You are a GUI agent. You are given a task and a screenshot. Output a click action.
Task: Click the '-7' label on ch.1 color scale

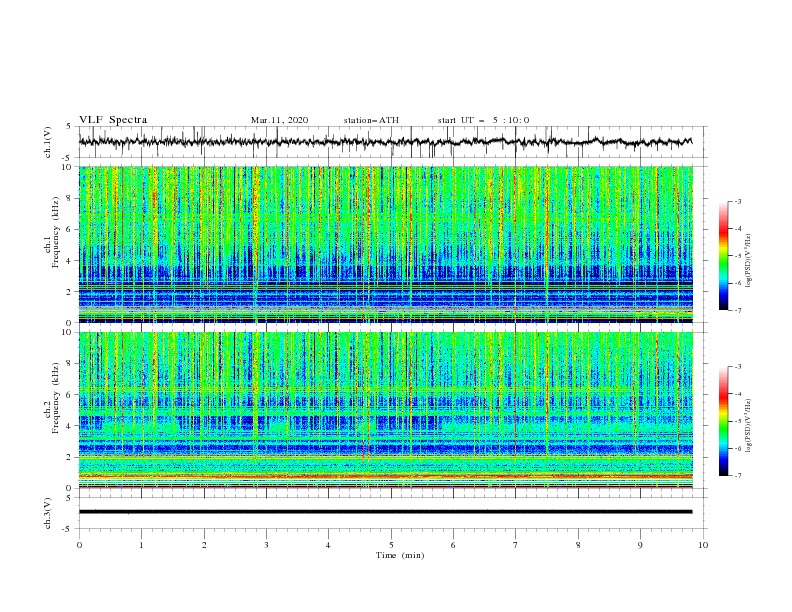738,310
